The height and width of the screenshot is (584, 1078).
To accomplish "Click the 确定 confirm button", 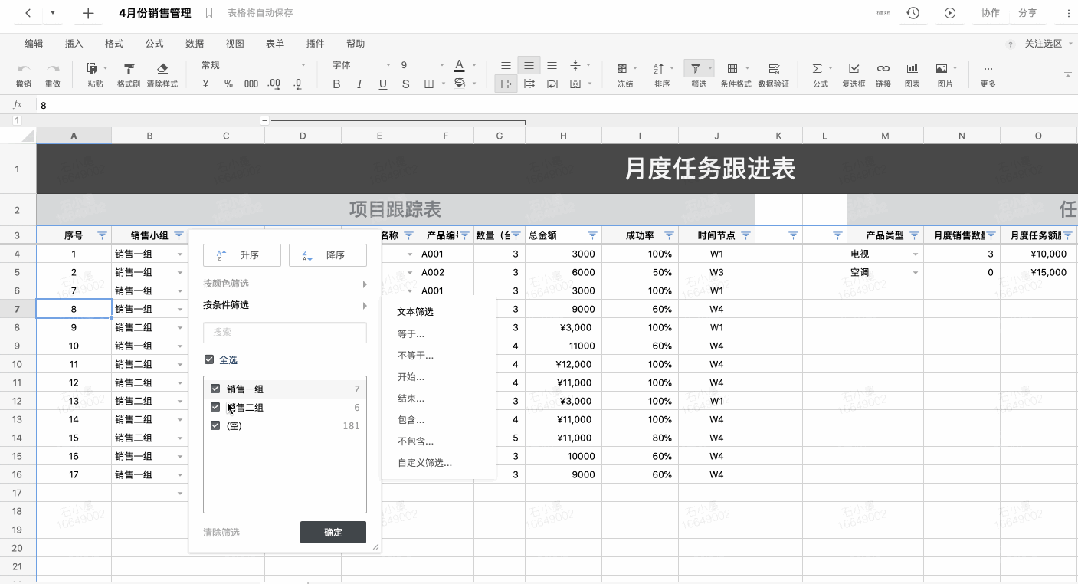I will click(332, 532).
